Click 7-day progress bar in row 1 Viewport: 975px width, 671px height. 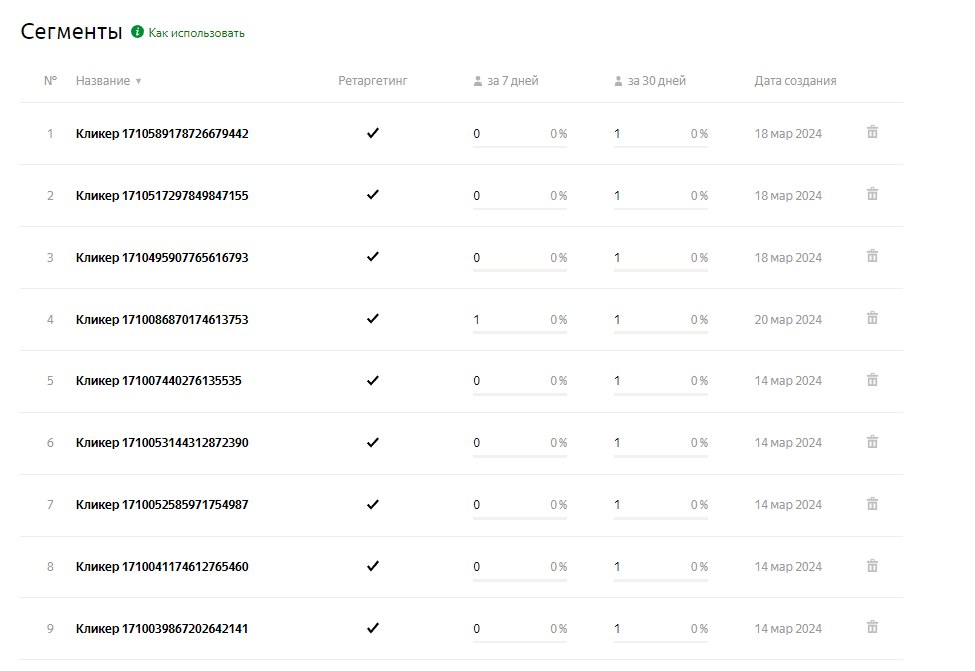pos(520,147)
